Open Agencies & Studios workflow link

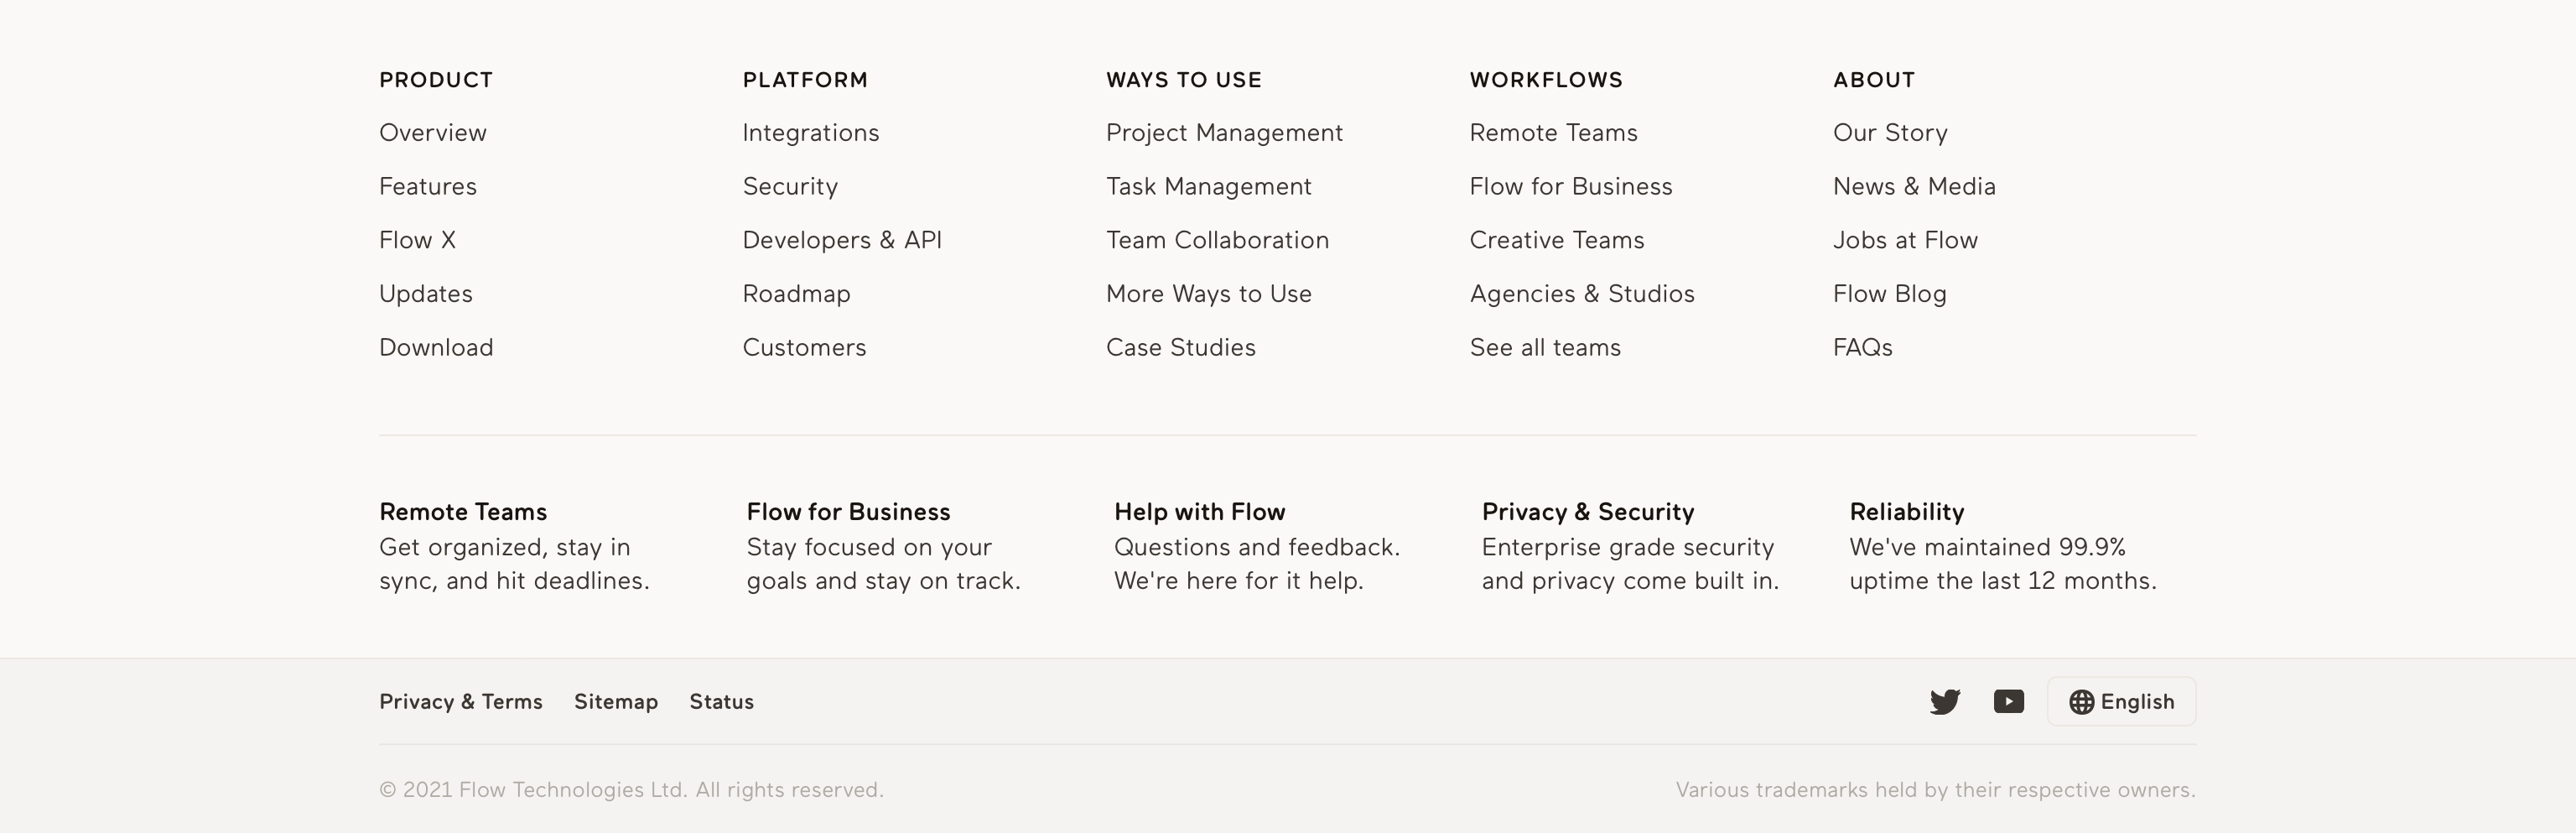(x=1582, y=294)
